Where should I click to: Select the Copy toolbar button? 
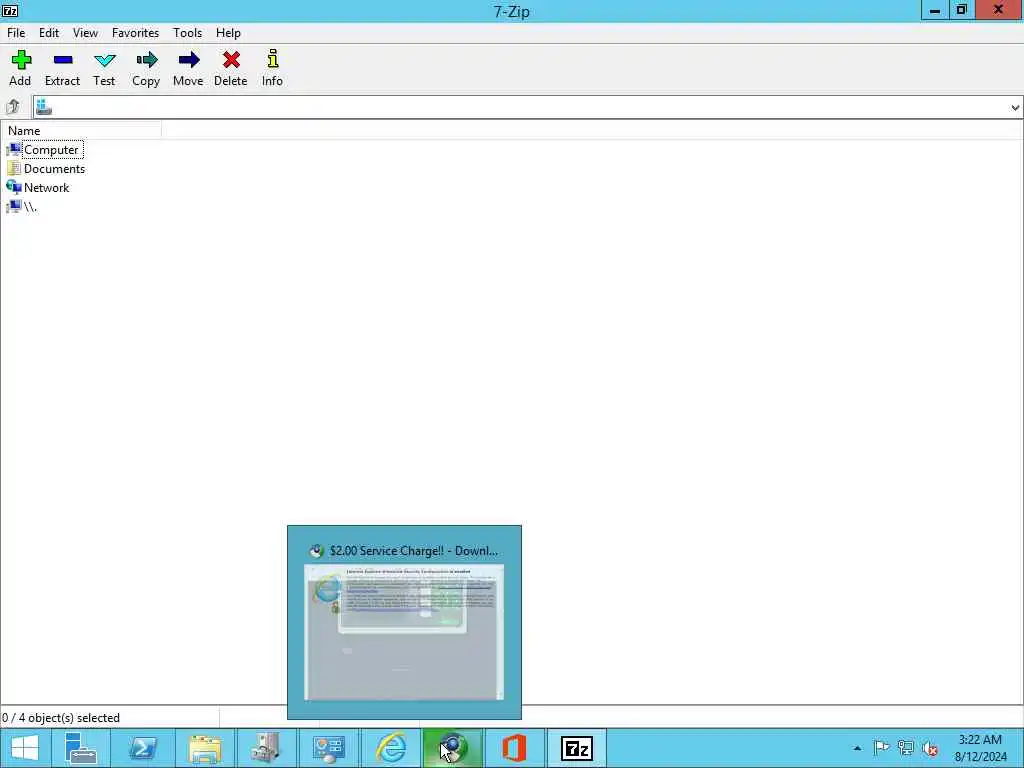pos(146,69)
